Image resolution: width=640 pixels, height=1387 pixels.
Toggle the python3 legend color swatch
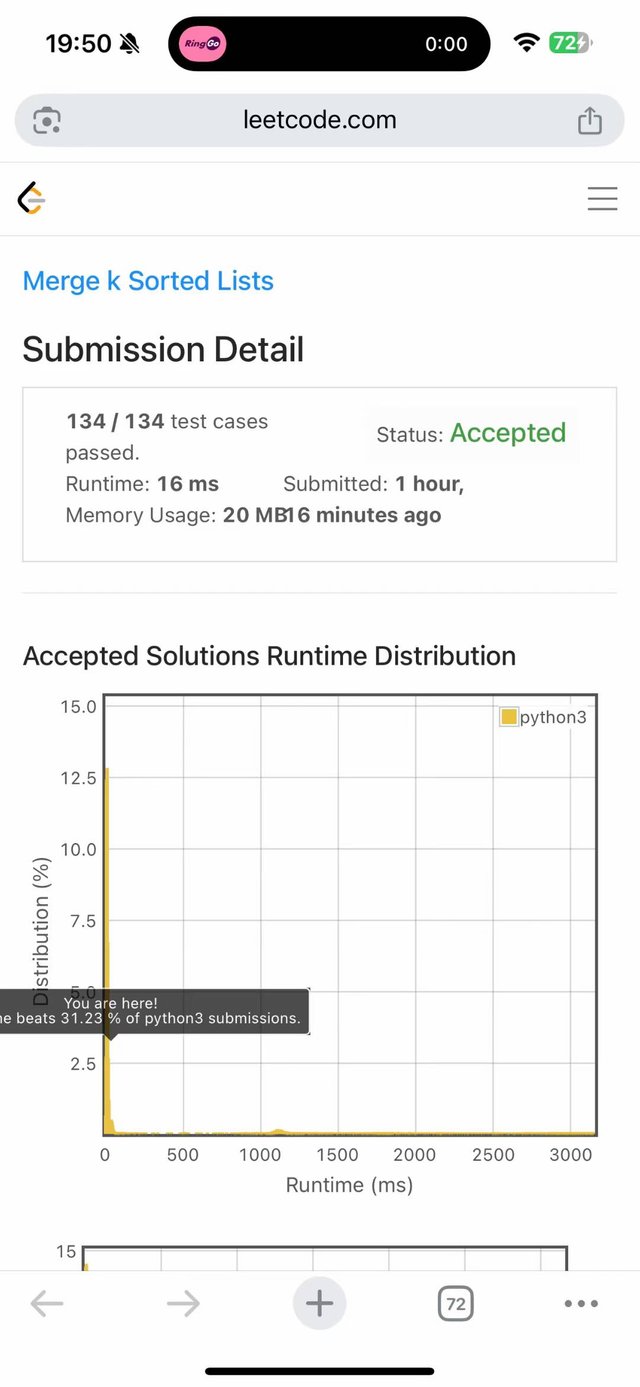tap(509, 717)
